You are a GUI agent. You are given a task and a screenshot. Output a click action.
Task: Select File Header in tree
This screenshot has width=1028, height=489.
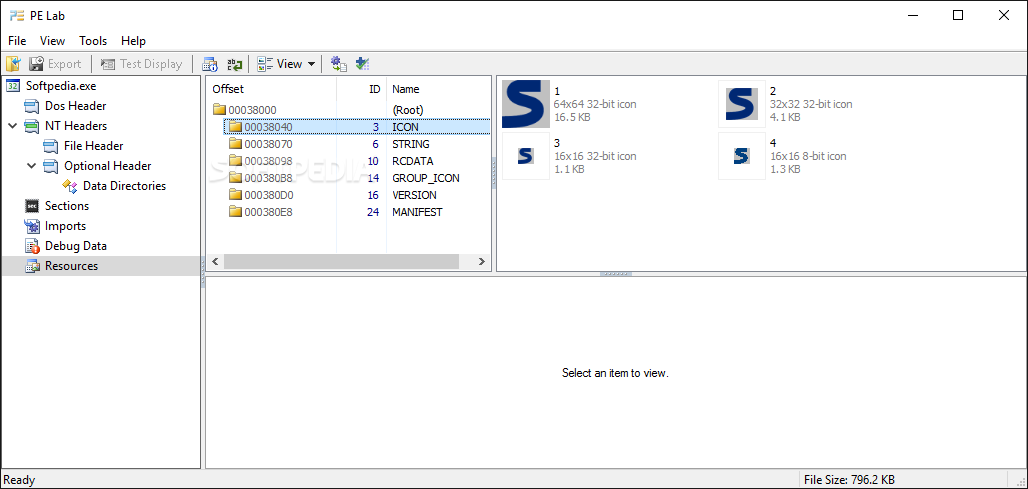tap(94, 146)
